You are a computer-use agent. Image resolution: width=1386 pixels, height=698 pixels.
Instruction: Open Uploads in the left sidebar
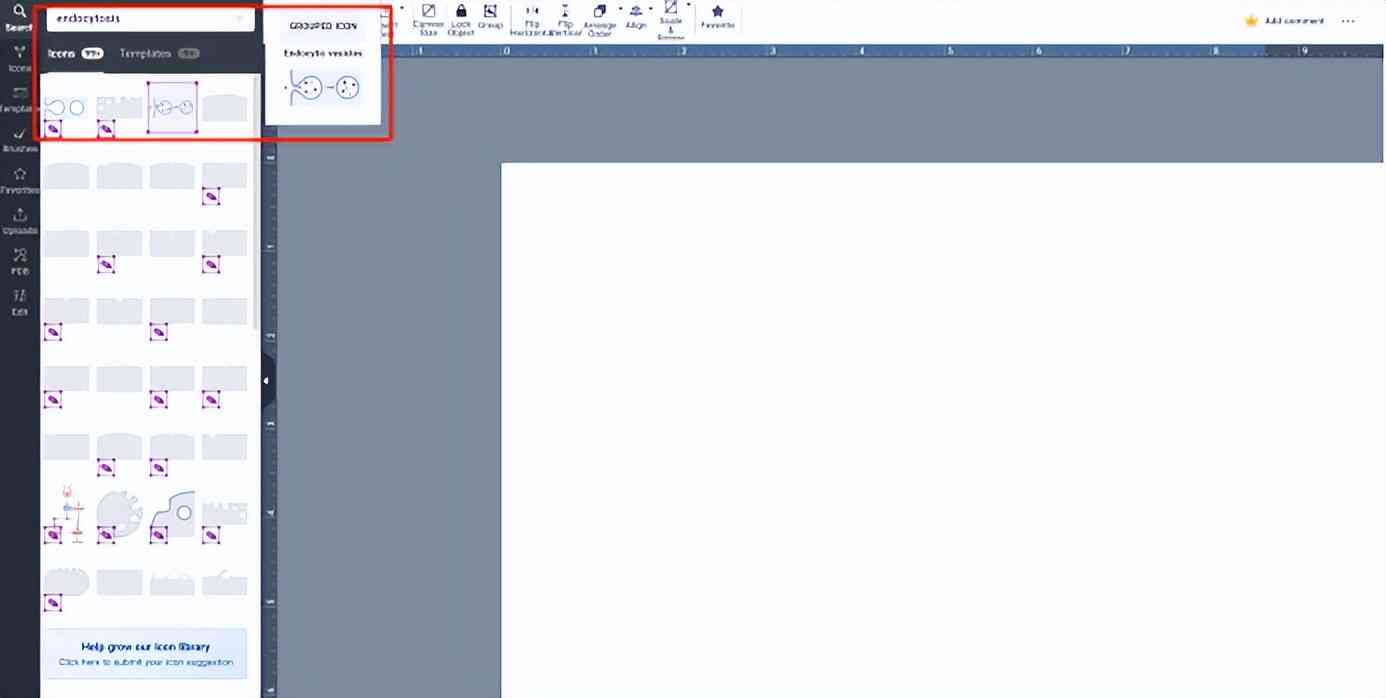(19, 221)
